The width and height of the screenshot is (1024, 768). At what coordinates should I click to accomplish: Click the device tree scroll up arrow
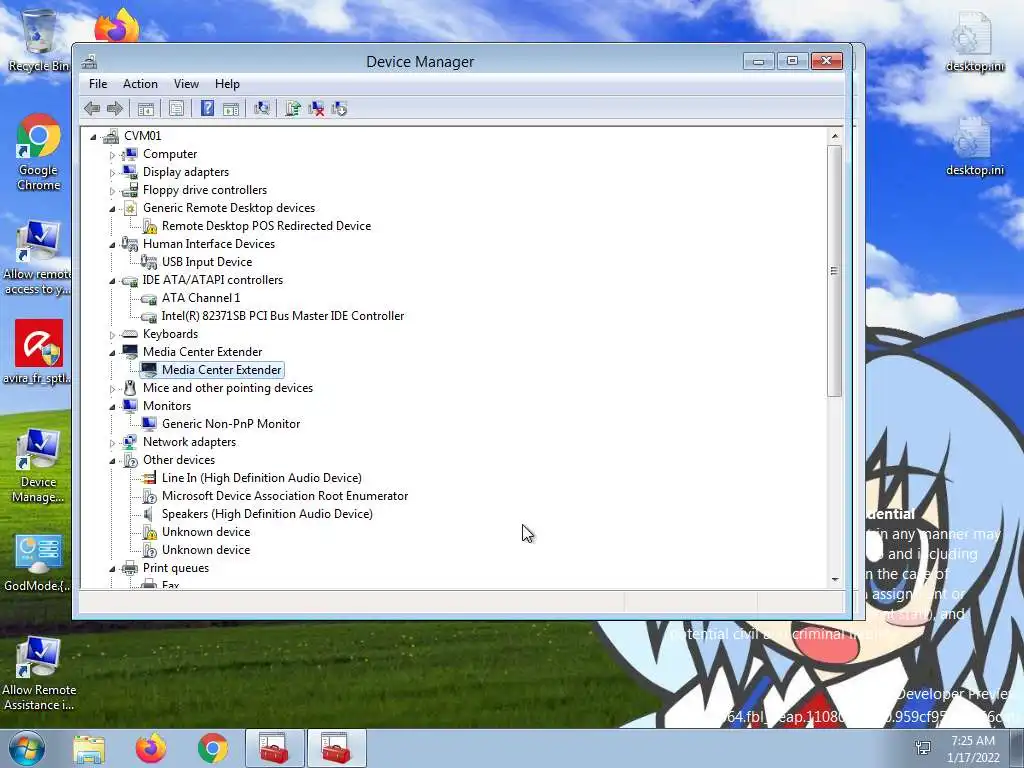(834, 136)
